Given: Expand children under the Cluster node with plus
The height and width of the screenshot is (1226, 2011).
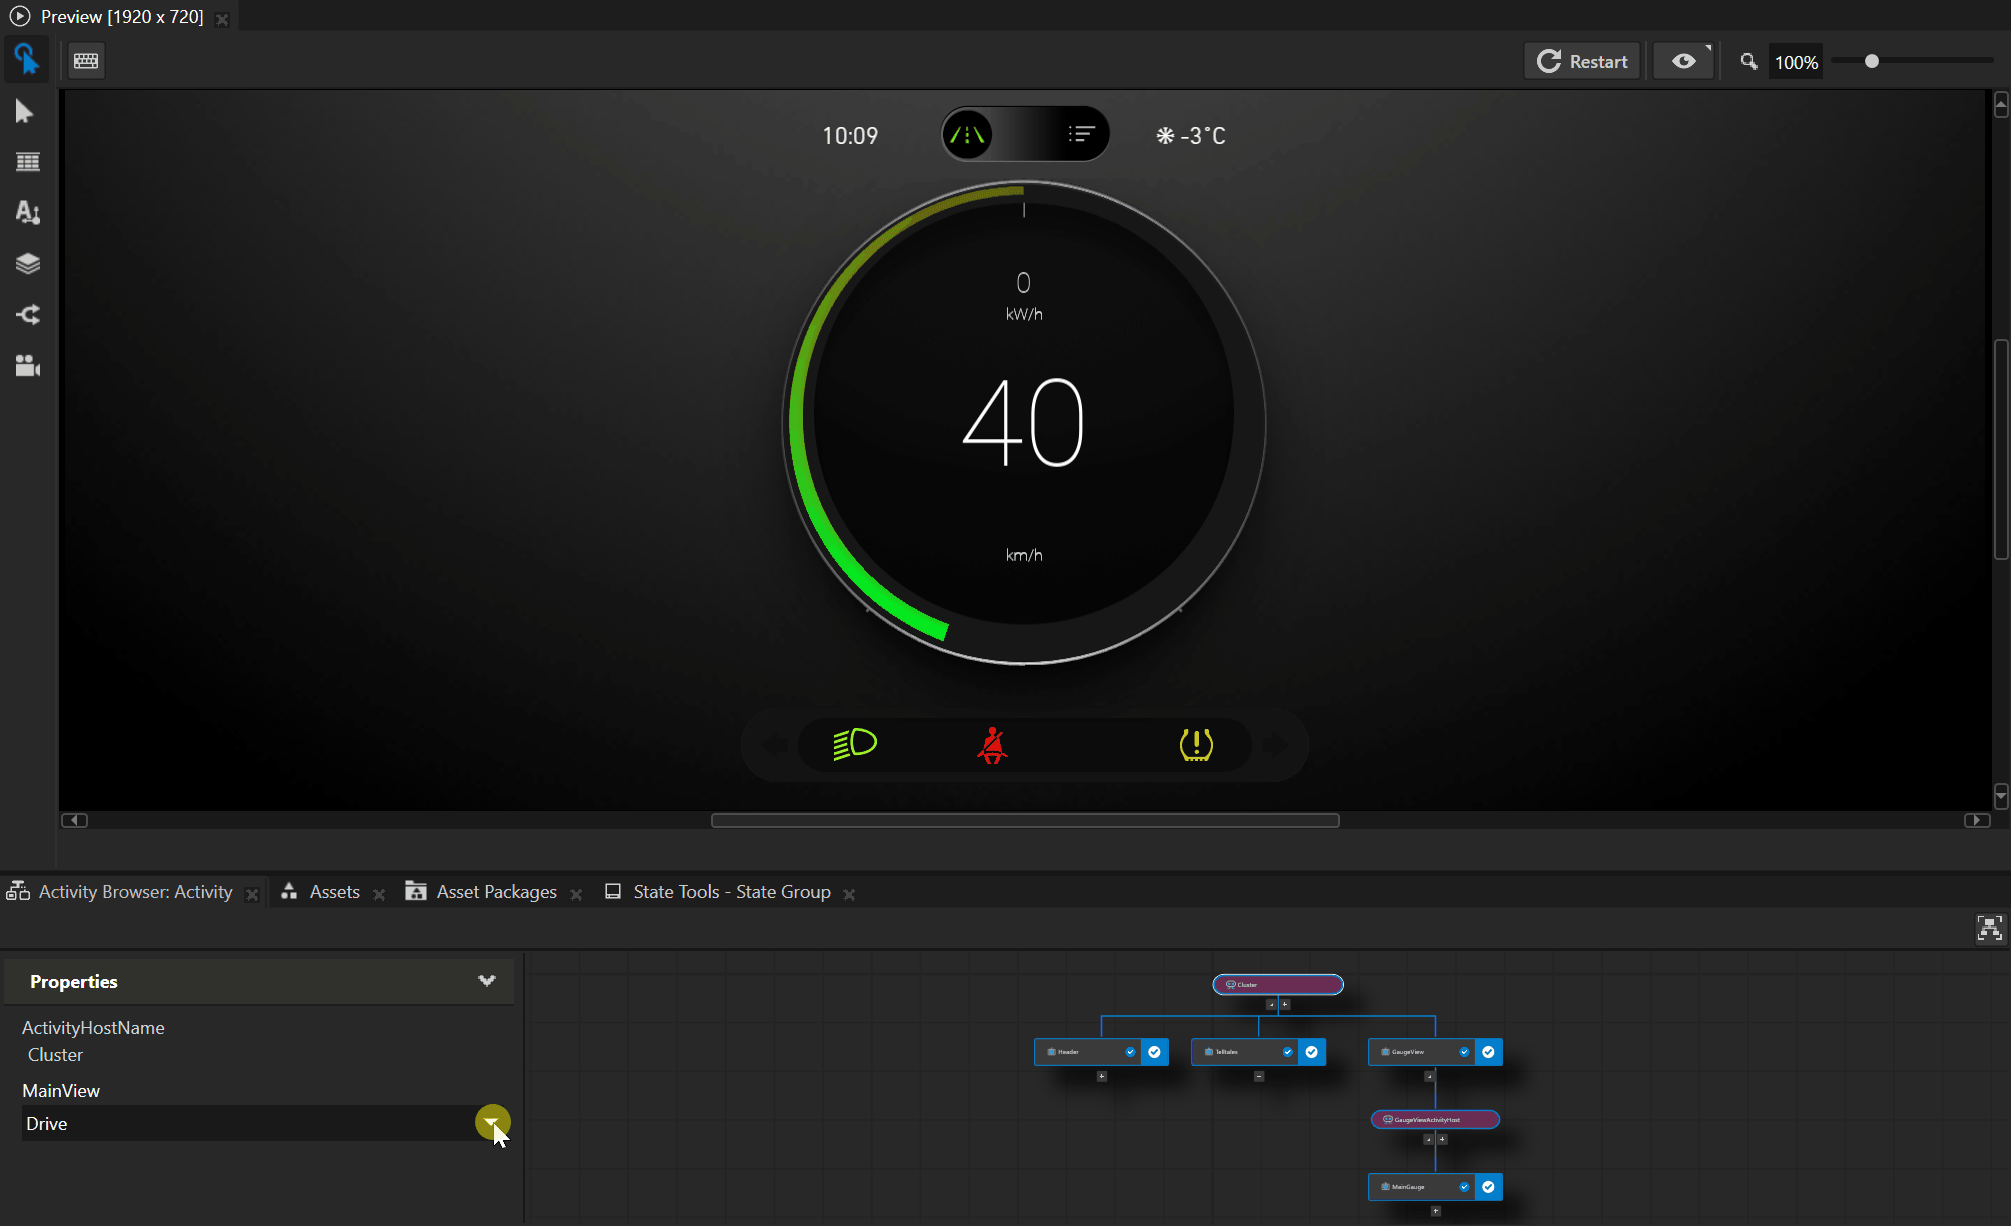Looking at the screenshot, I should pos(1285,1004).
